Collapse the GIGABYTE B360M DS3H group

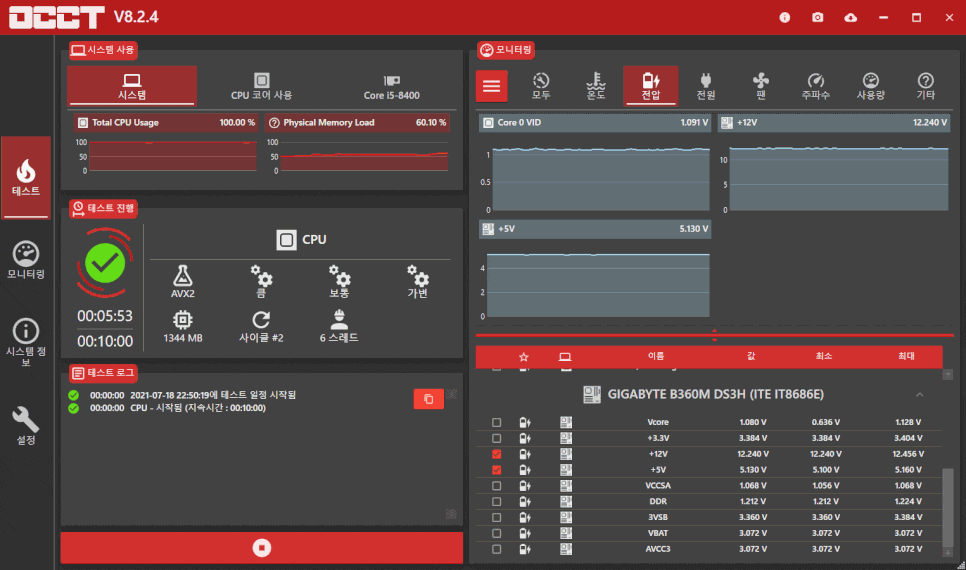point(919,394)
